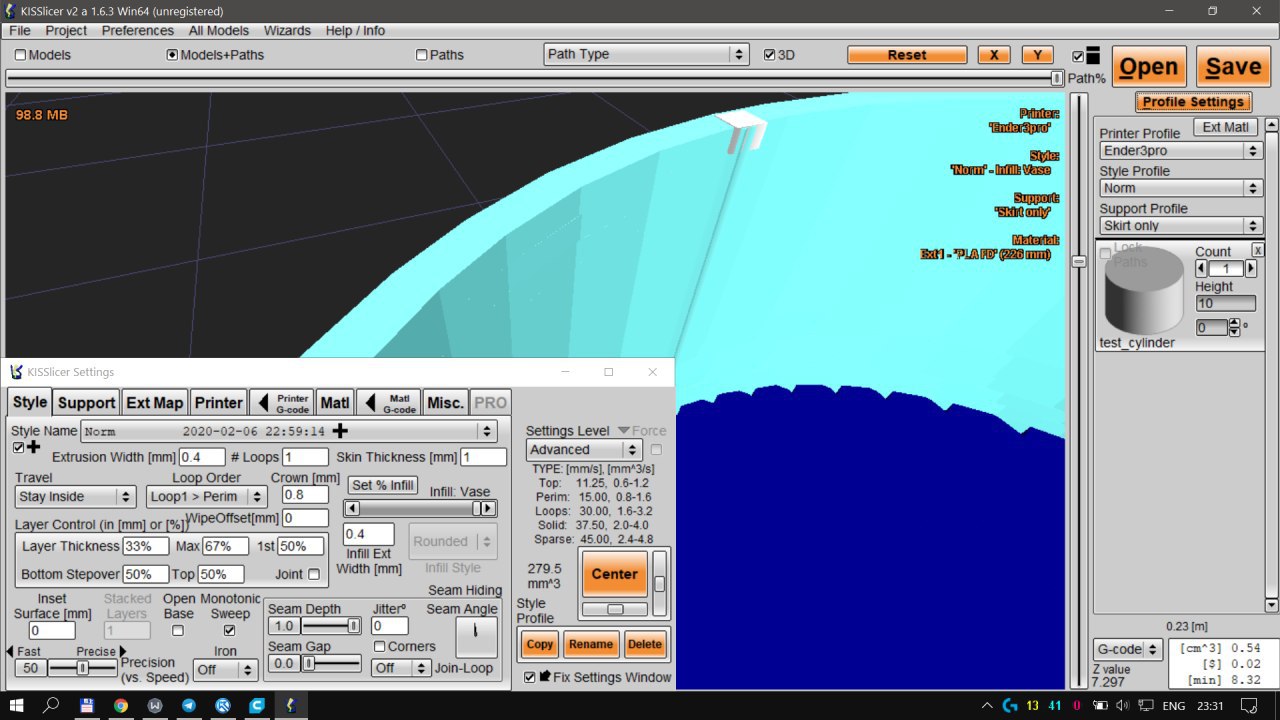Click the black split-view icon above Path%
1280x720 pixels.
point(1093,56)
